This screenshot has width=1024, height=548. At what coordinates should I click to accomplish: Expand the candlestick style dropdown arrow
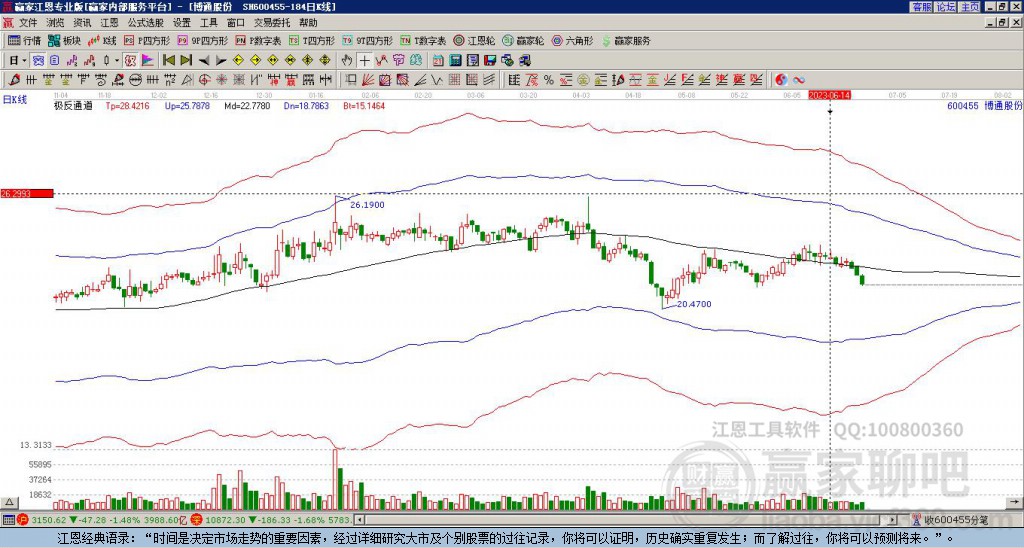click(x=117, y=61)
